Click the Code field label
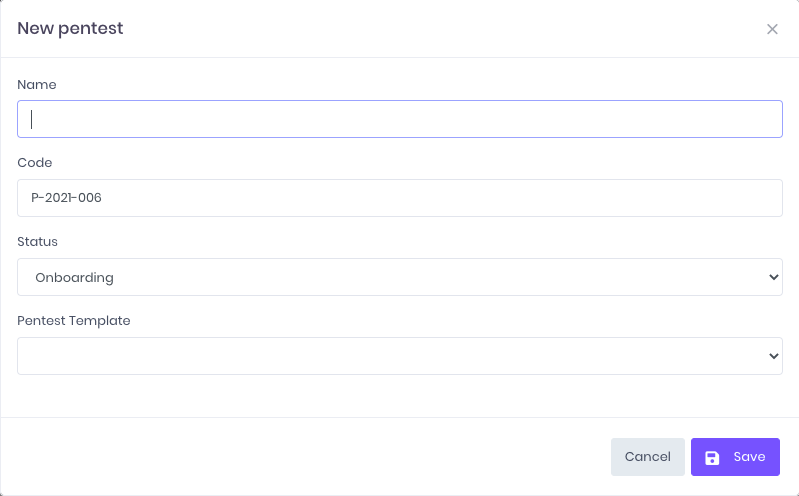 click(x=35, y=163)
